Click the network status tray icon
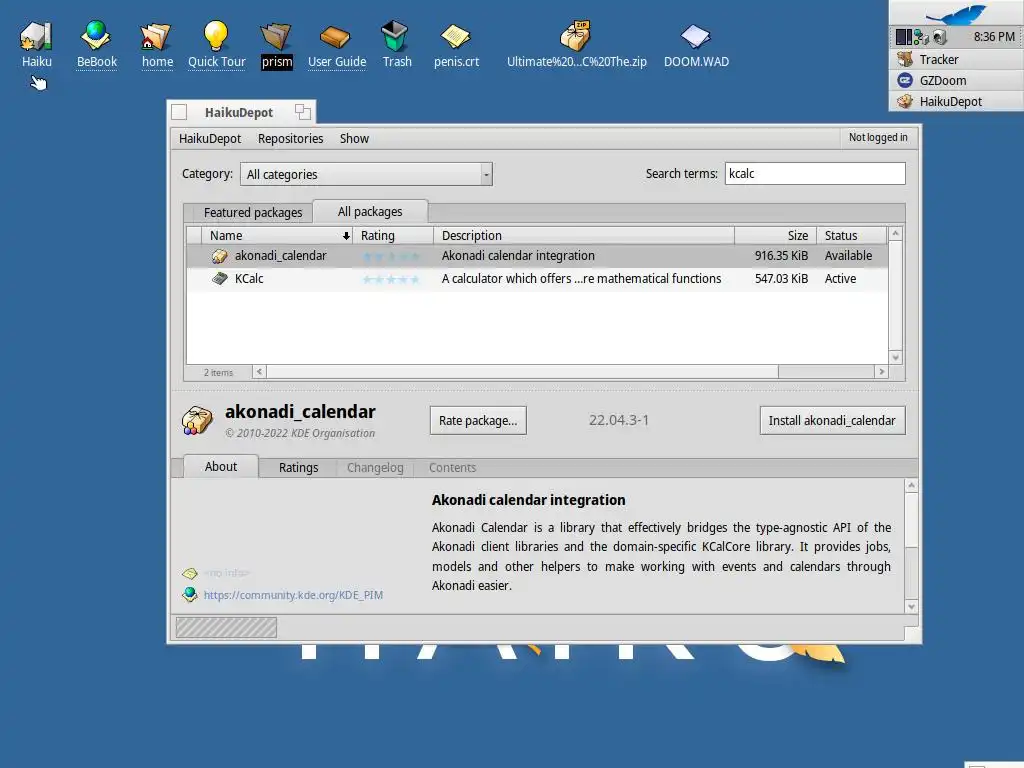 click(x=921, y=37)
